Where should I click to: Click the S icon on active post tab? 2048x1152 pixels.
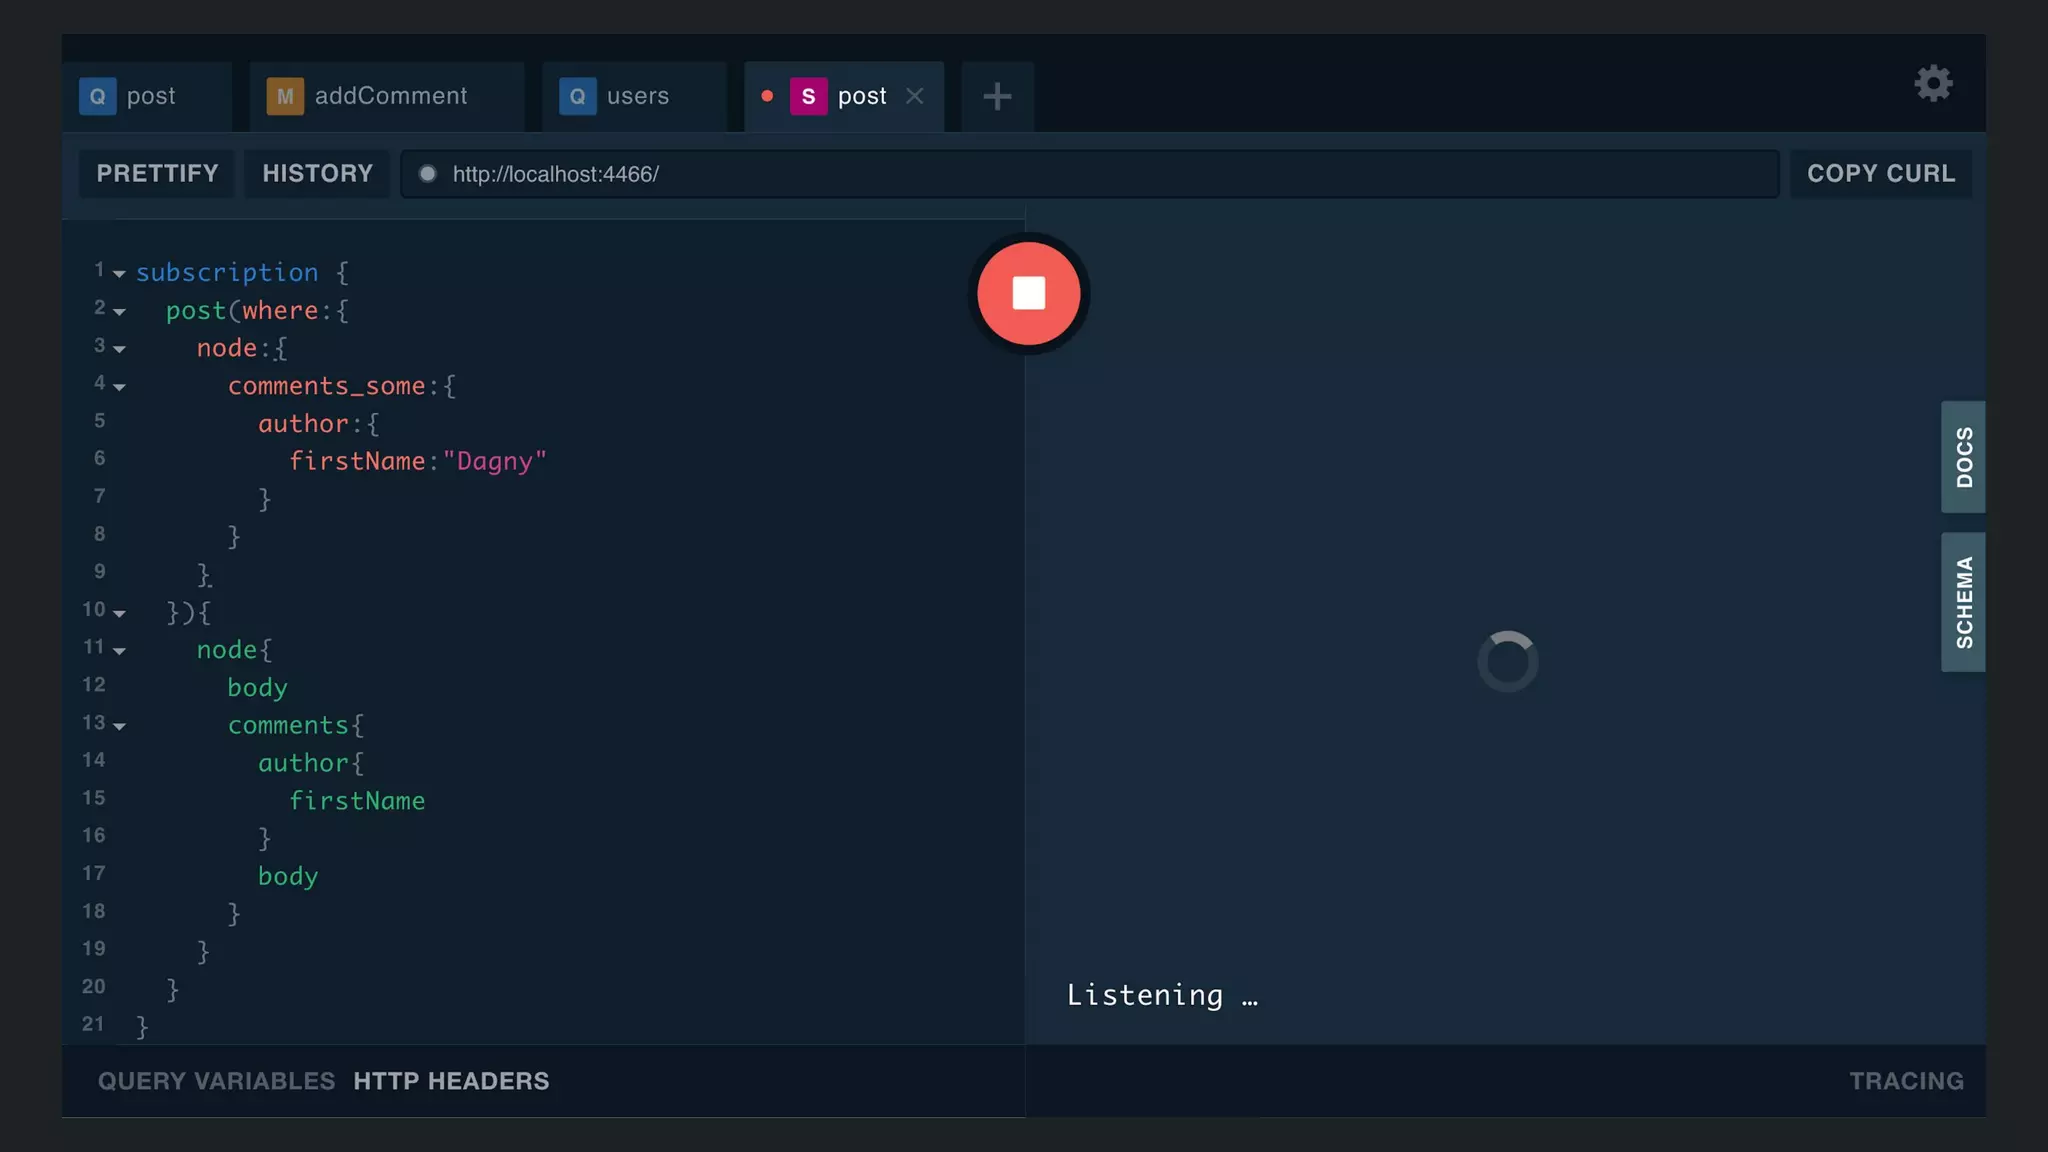click(808, 96)
